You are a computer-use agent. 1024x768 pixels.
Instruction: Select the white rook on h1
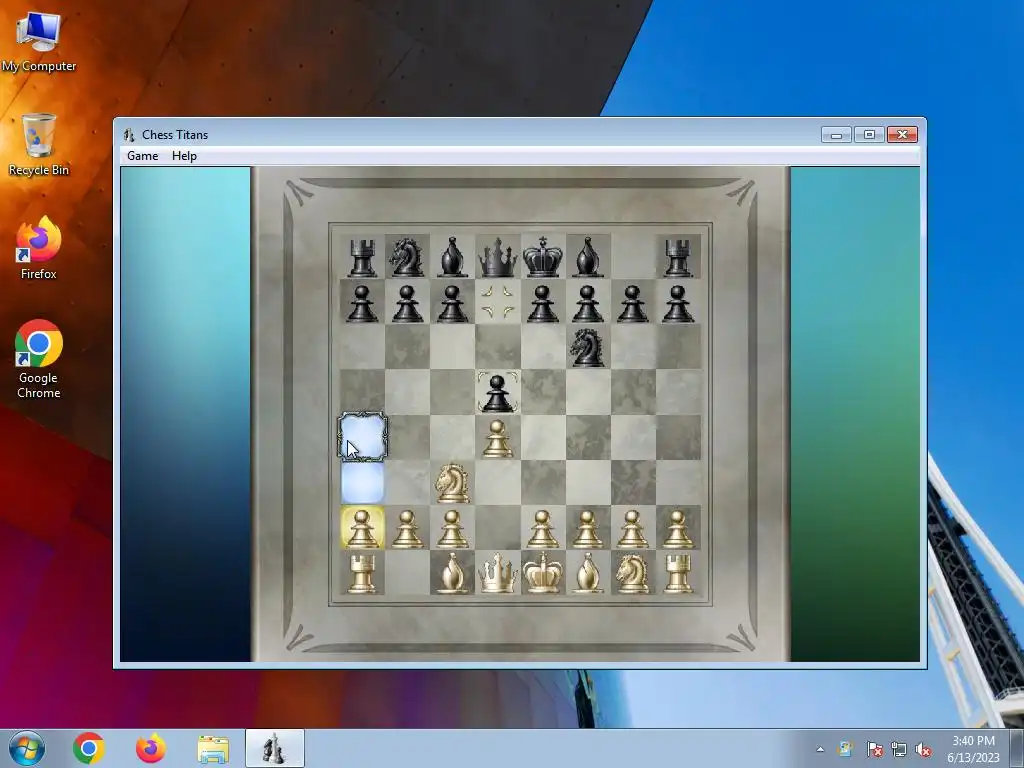coord(678,574)
